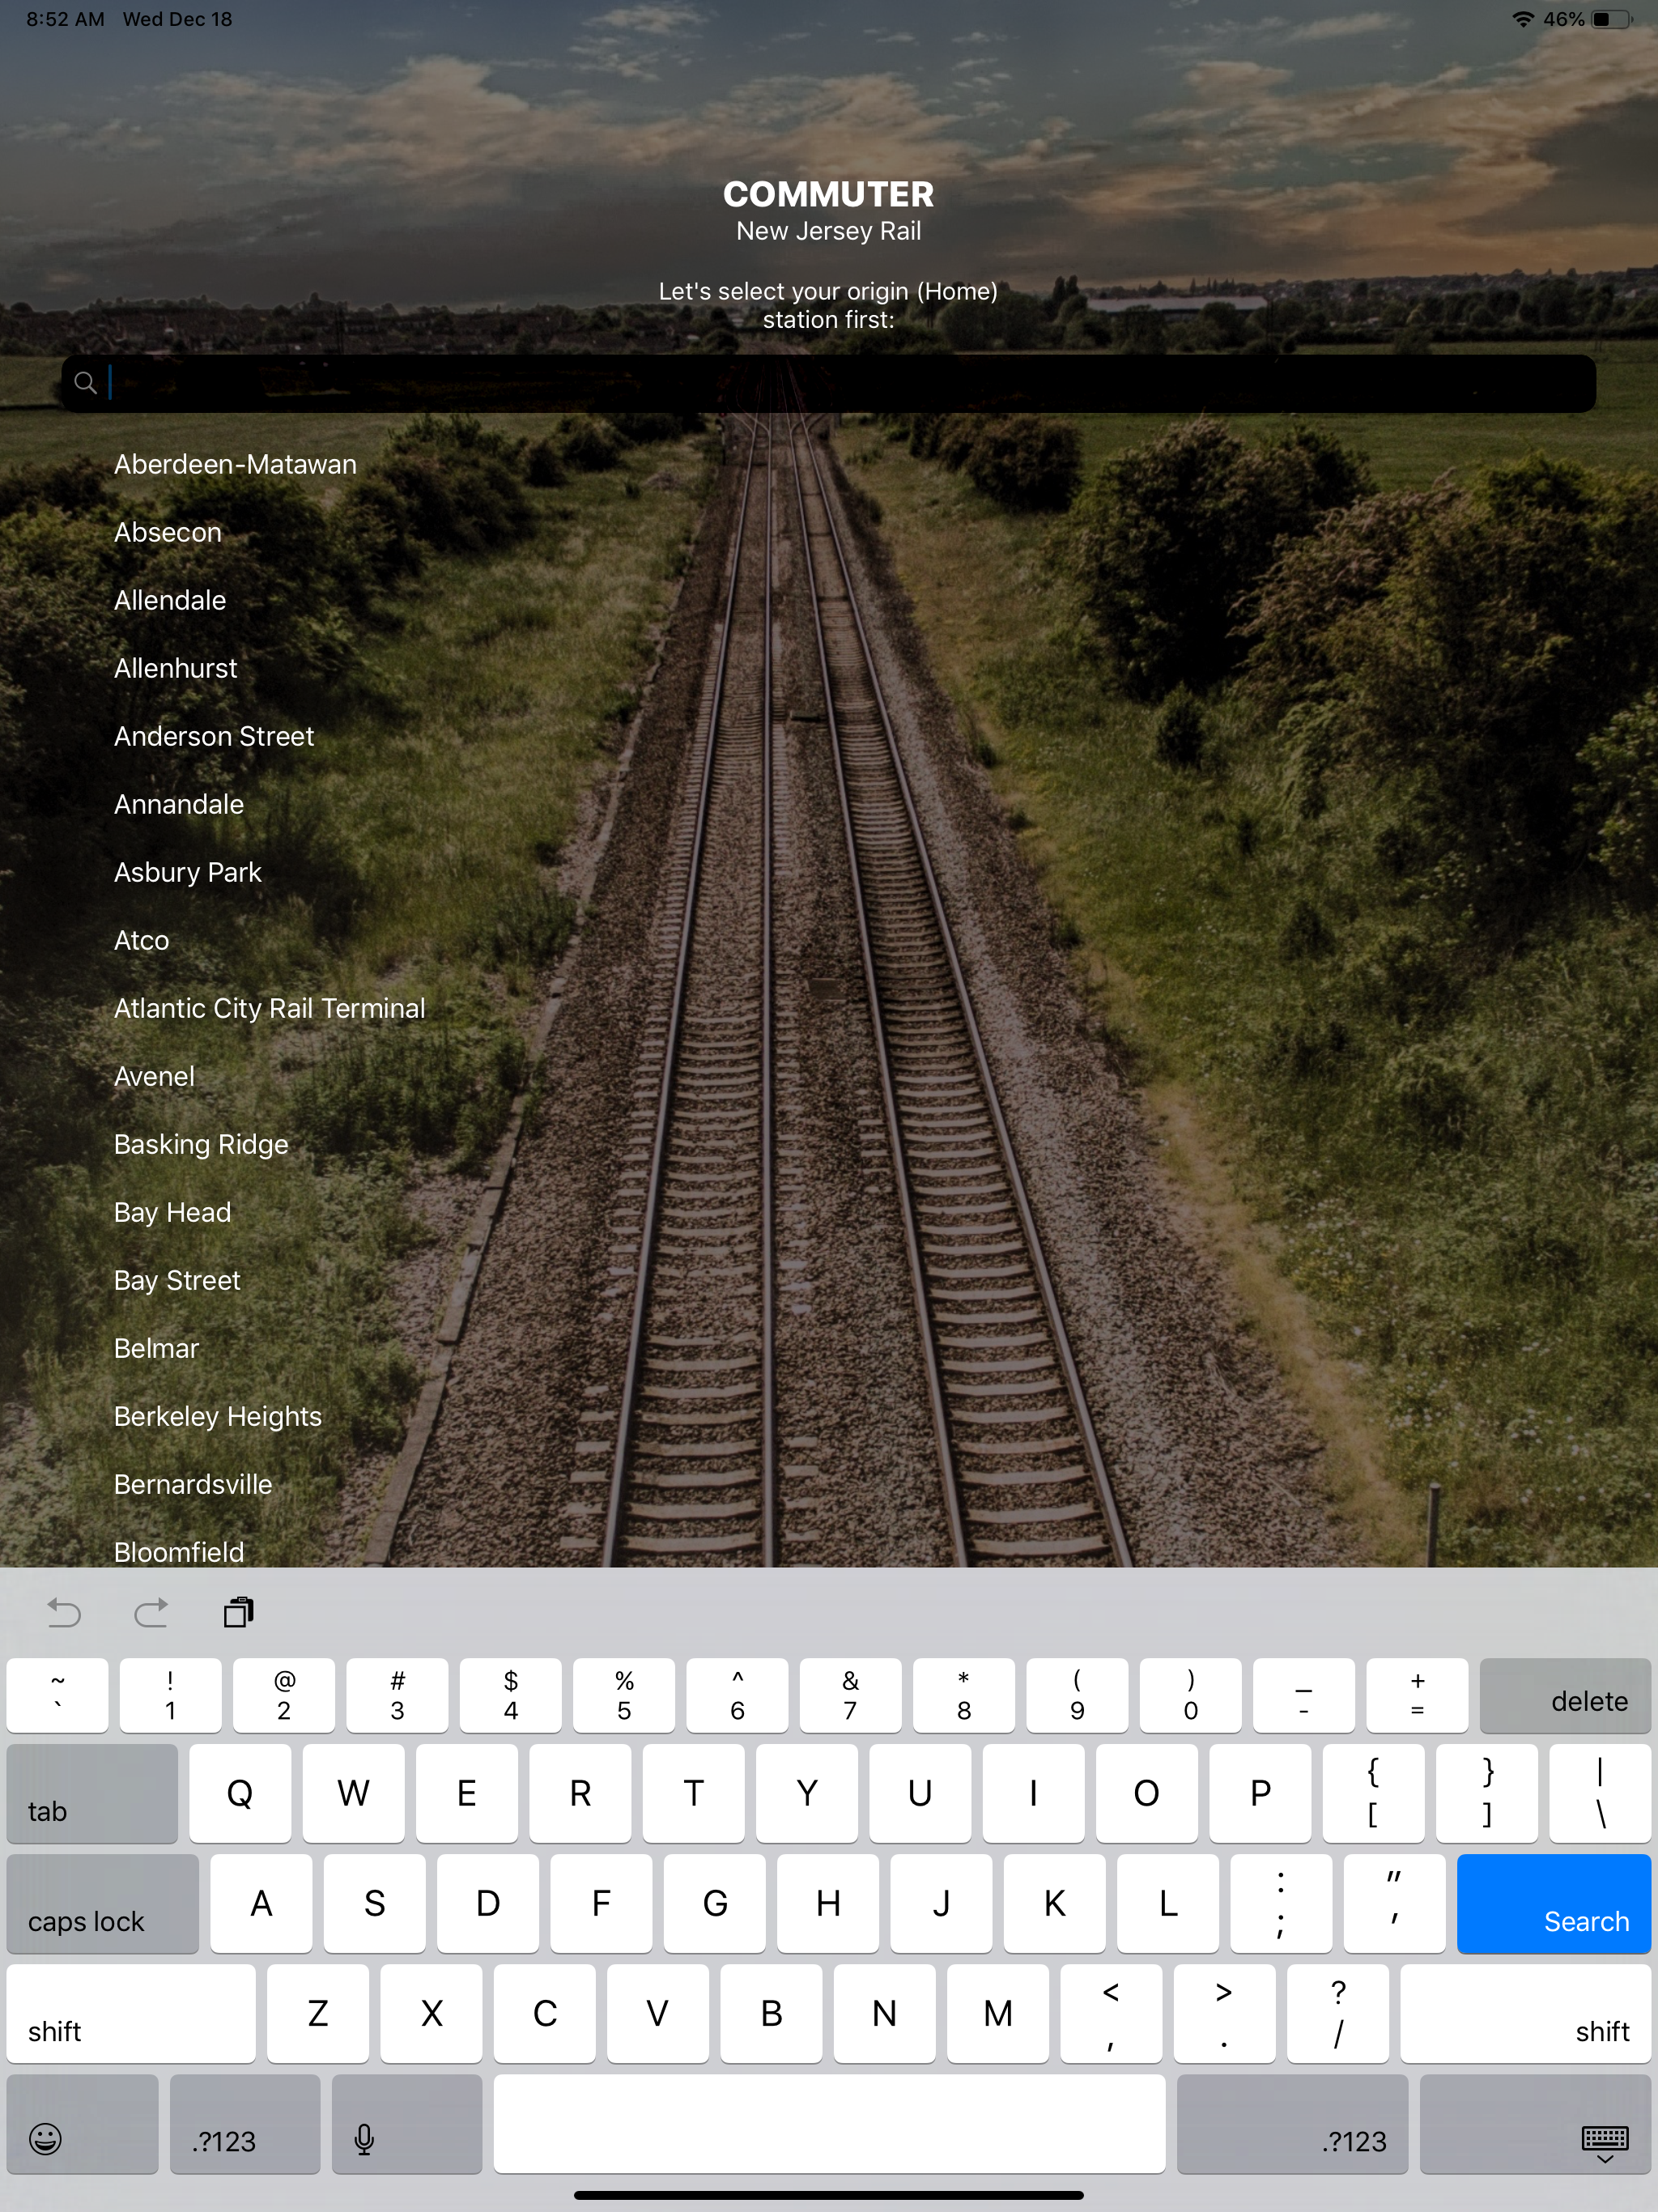The width and height of the screenshot is (1658, 2212).
Task: Tap the keyboard undo arrow
Action: point(64,1612)
